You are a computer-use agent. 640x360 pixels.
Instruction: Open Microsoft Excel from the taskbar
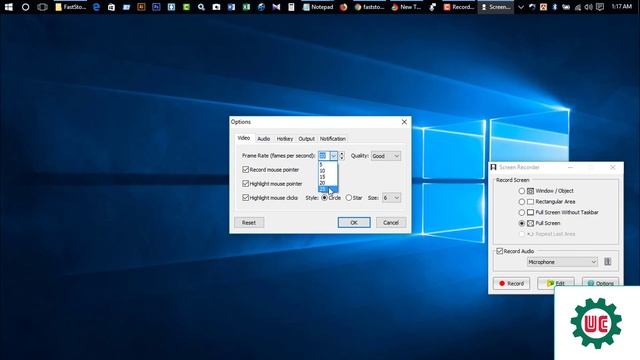click(246, 7)
